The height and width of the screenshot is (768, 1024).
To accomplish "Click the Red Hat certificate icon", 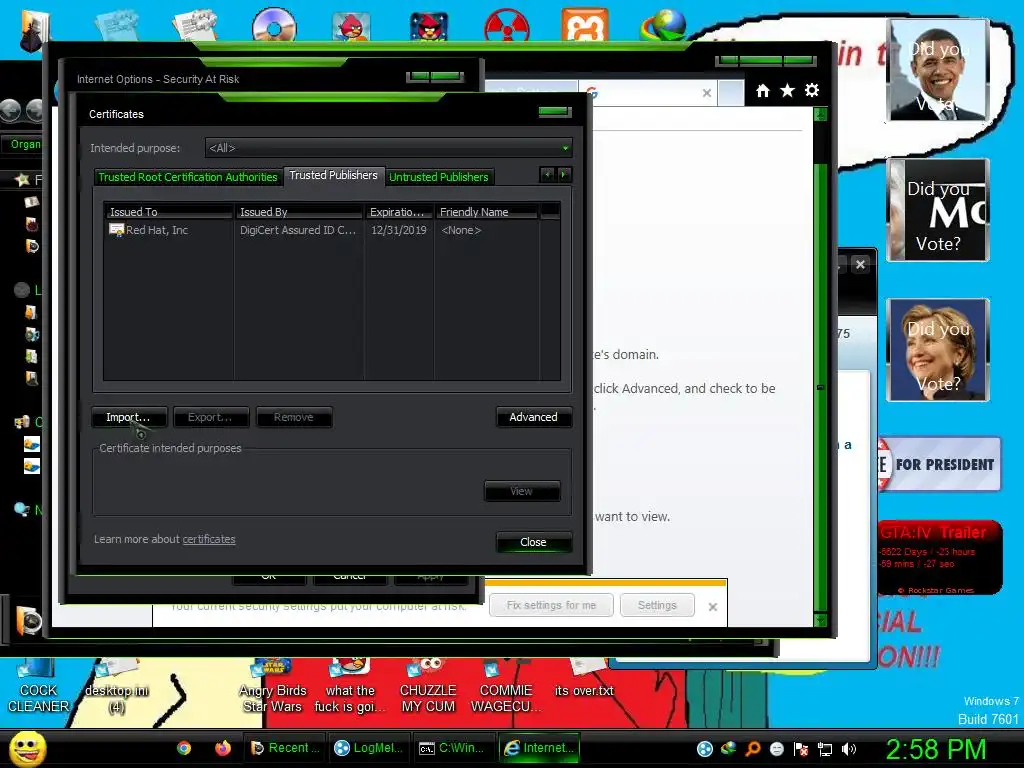I will 116,230.
